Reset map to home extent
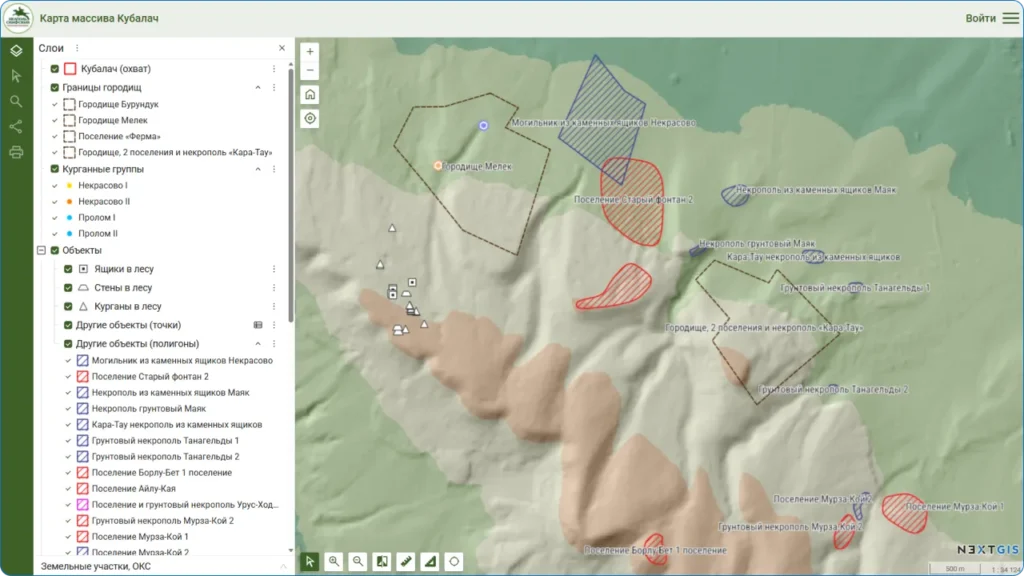This screenshot has height=576, width=1024. [310, 94]
